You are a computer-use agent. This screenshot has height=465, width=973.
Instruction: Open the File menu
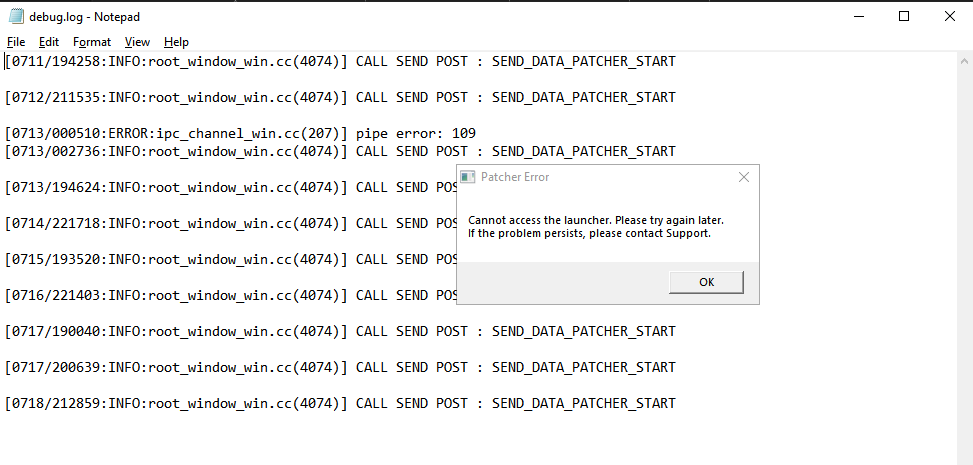16,42
